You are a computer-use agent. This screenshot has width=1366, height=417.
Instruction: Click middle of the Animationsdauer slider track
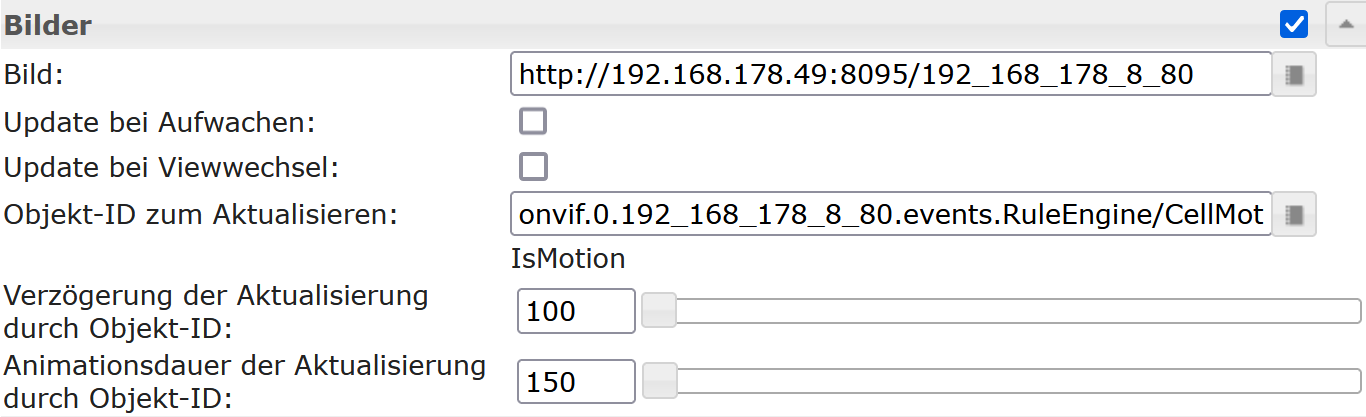click(x=1002, y=381)
